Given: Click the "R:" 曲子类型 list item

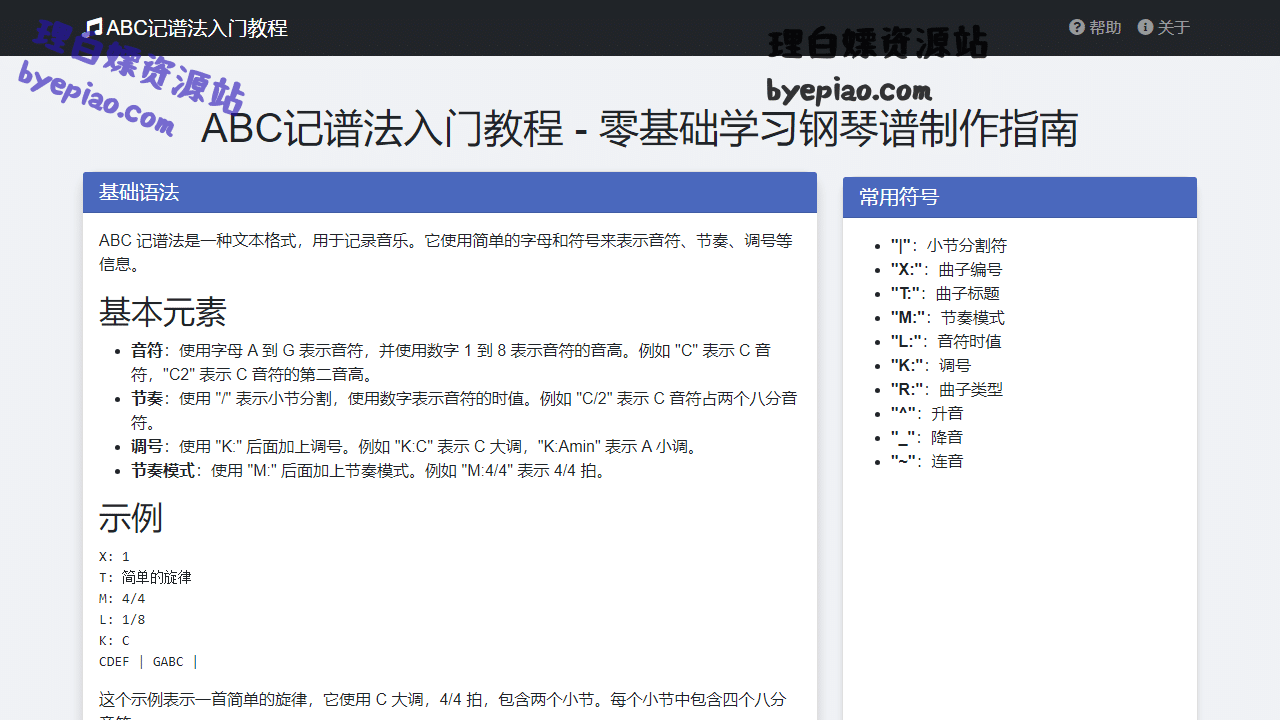Looking at the screenshot, I should [947, 389].
